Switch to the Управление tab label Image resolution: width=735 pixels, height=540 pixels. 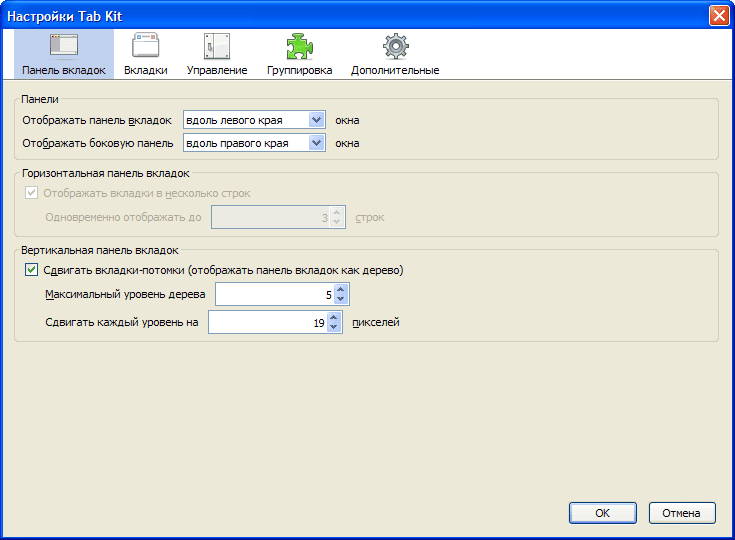click(x=217, y=70)
